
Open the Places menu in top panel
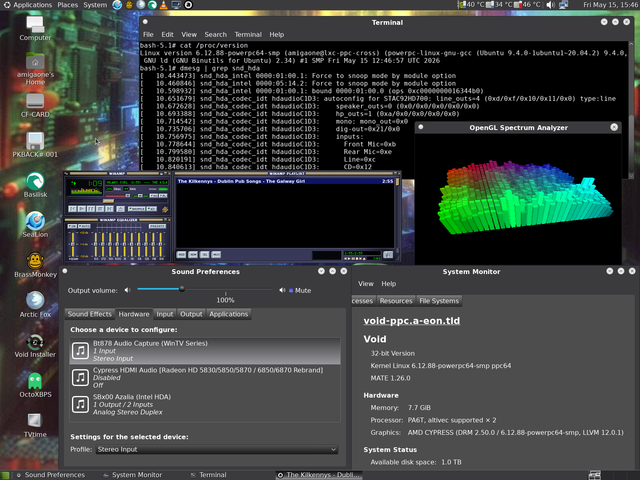pyautogui.click(x=68, y=5)
